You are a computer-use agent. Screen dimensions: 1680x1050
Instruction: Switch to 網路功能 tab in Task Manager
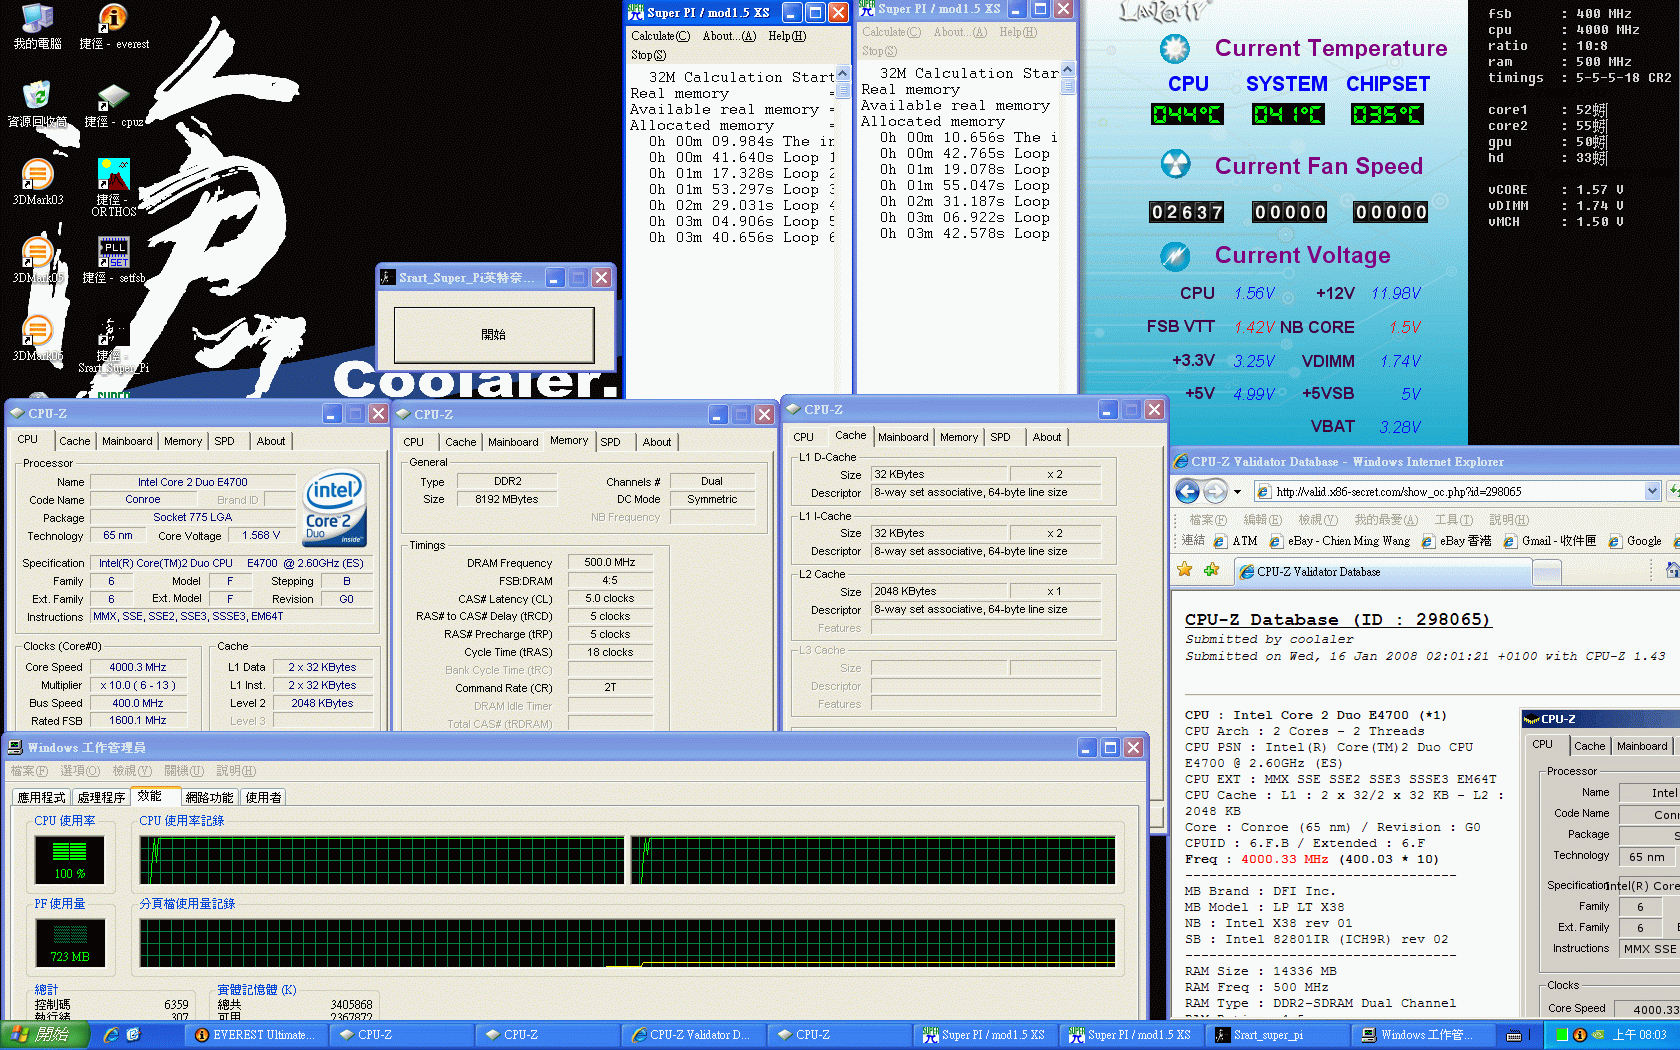pyautogui.click(x=209, y=797)
